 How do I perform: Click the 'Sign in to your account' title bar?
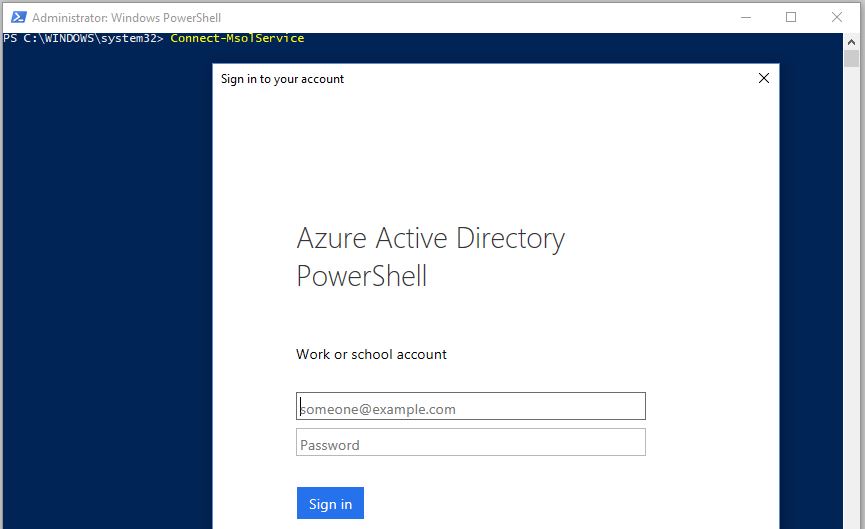[282, 79]
